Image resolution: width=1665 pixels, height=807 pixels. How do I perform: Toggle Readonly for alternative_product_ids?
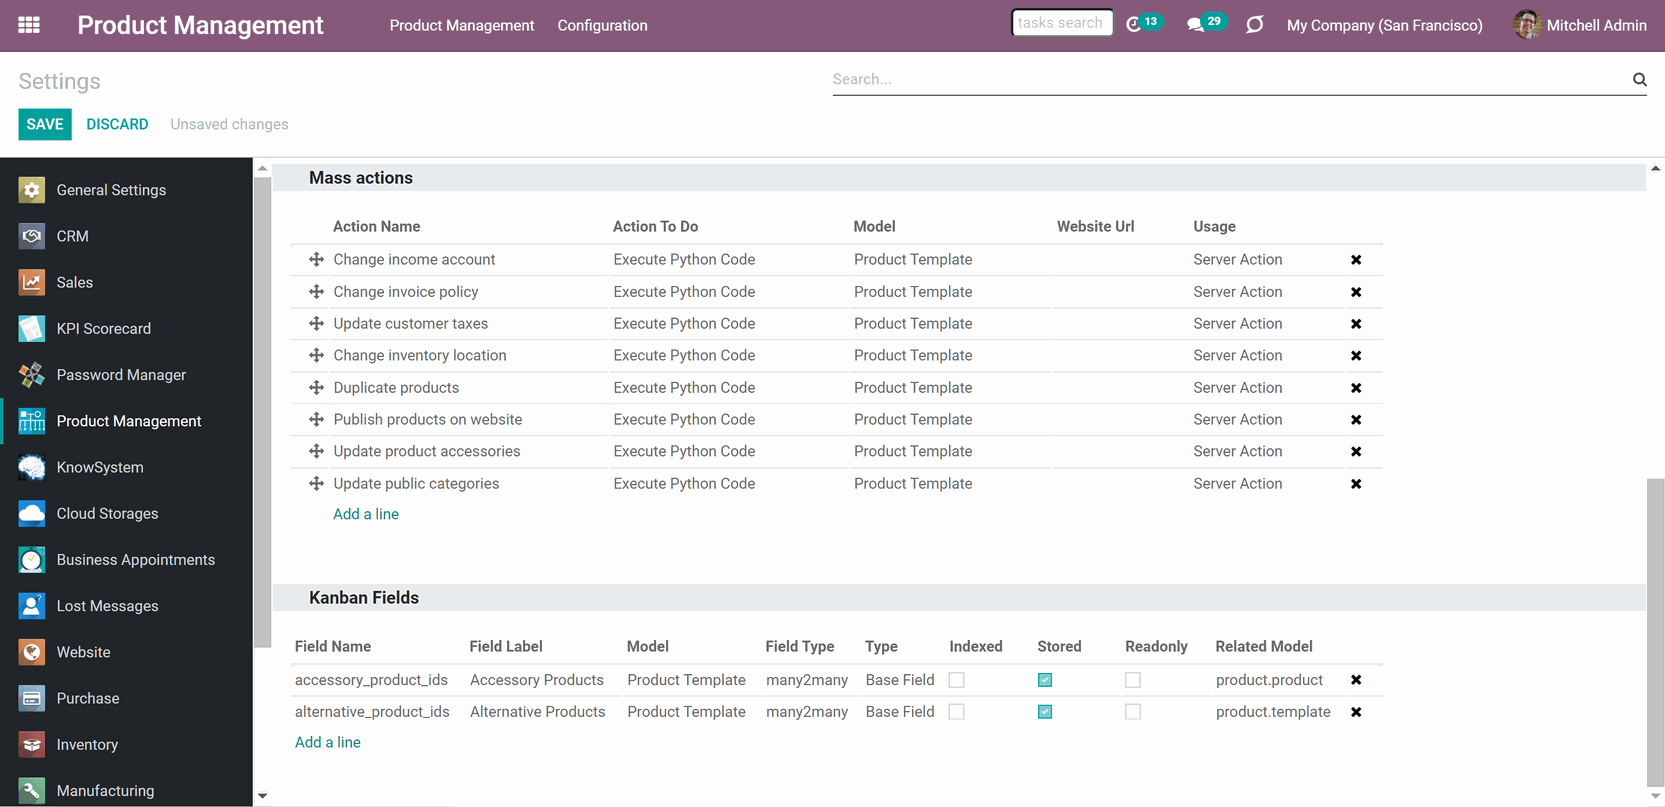coord(1133,712)
